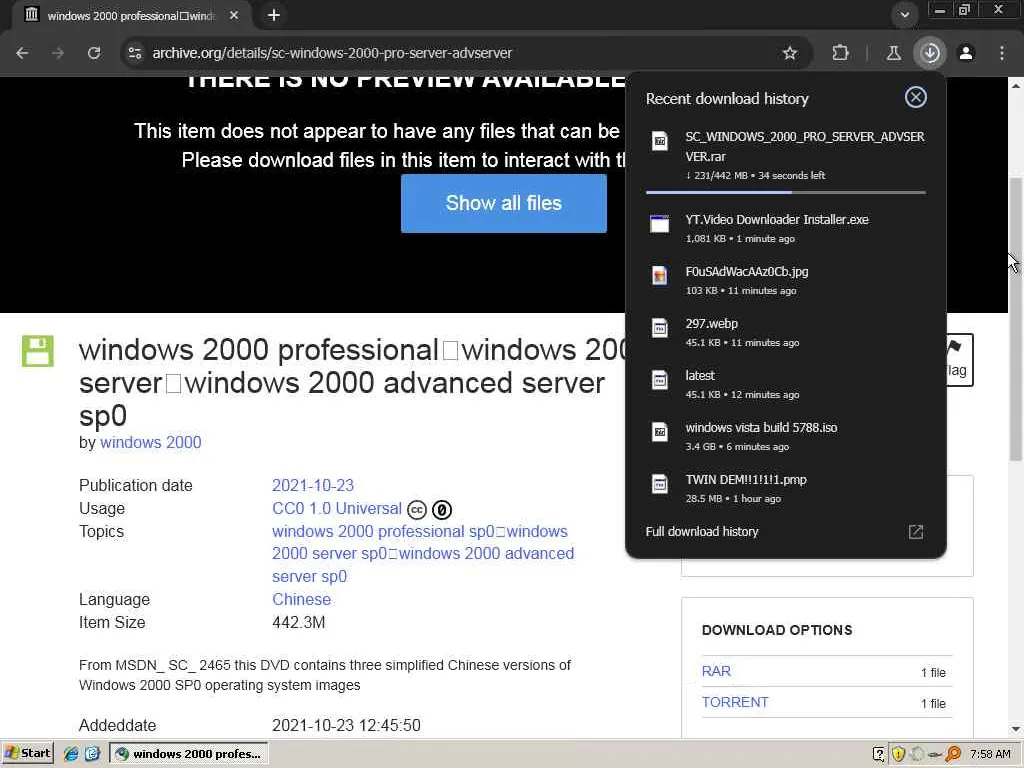Go back using the browser back arrow
Image resolution: width=1024 pixels, height=768 pixels.
[x=22, y=53]
